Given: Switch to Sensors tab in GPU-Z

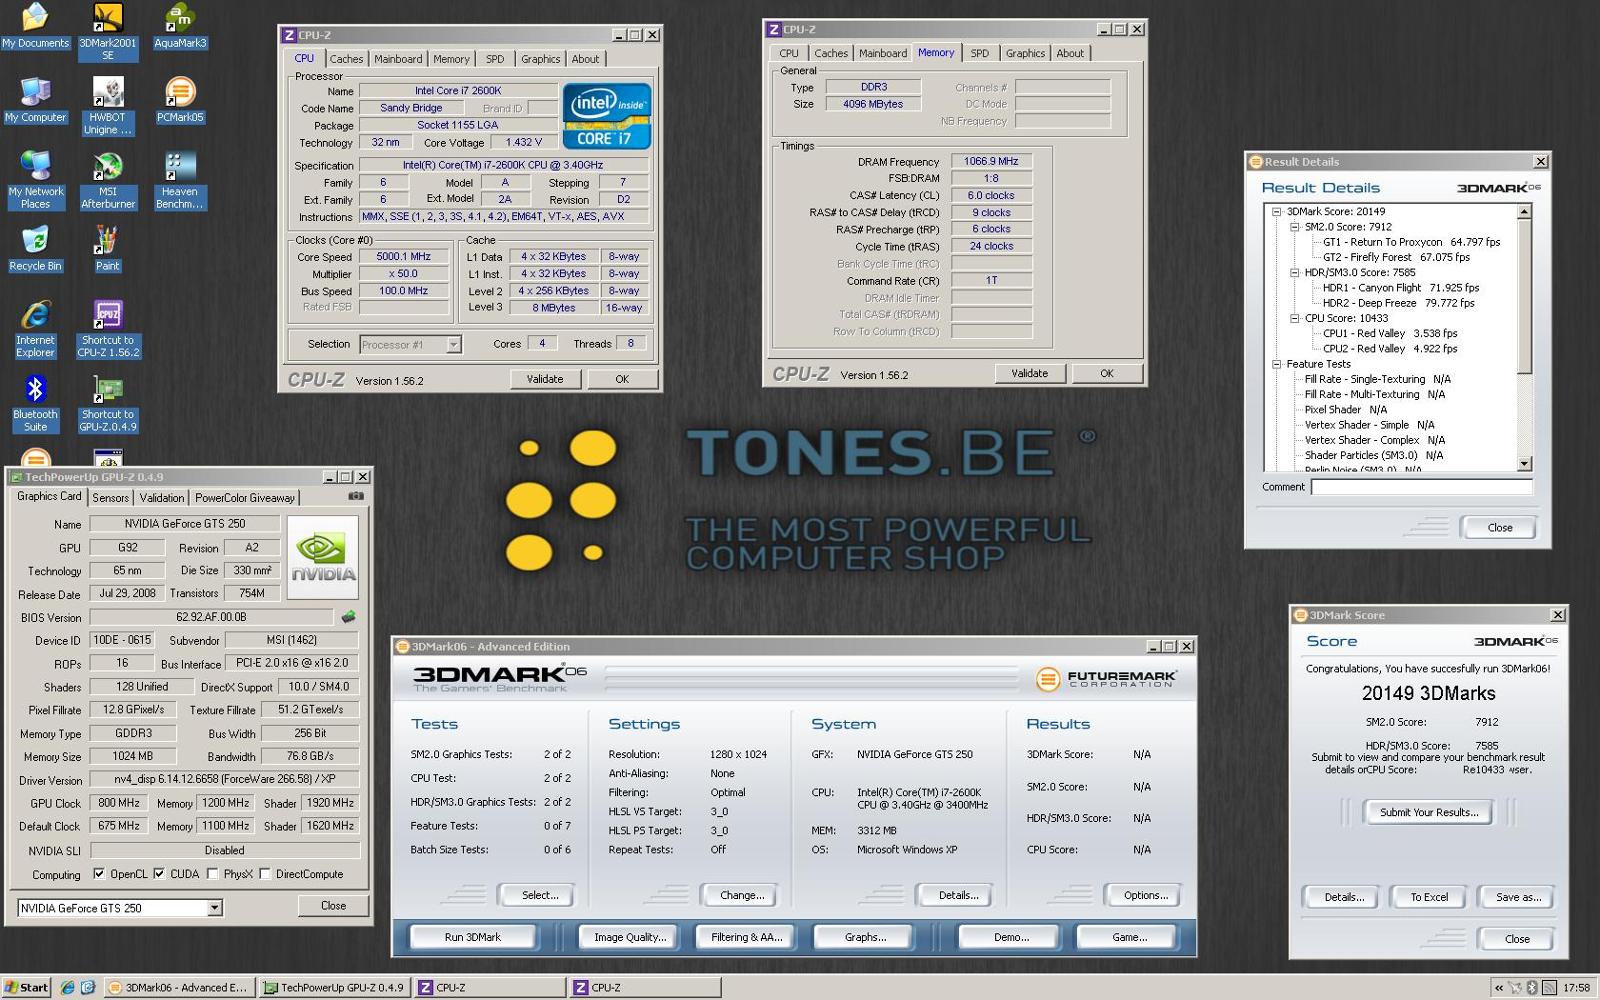Looking at the screenshot, I should click(x=110, y=497).
